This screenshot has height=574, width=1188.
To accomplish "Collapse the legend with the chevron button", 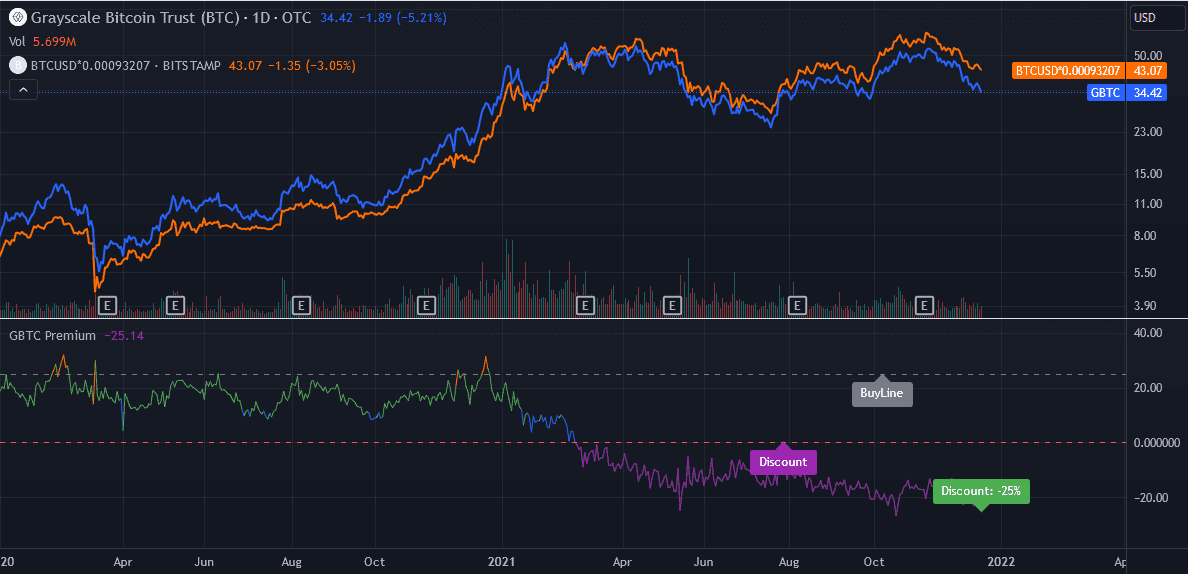I will (24, 89).
